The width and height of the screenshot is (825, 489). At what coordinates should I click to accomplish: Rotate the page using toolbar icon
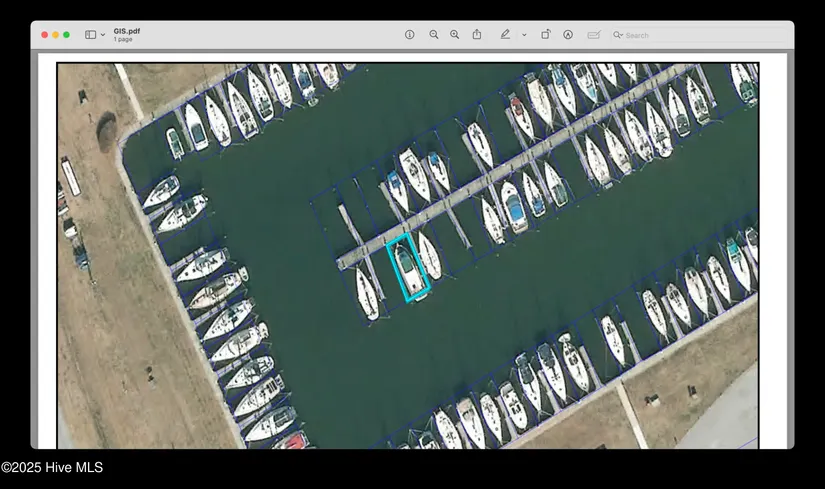click(546, 34)
